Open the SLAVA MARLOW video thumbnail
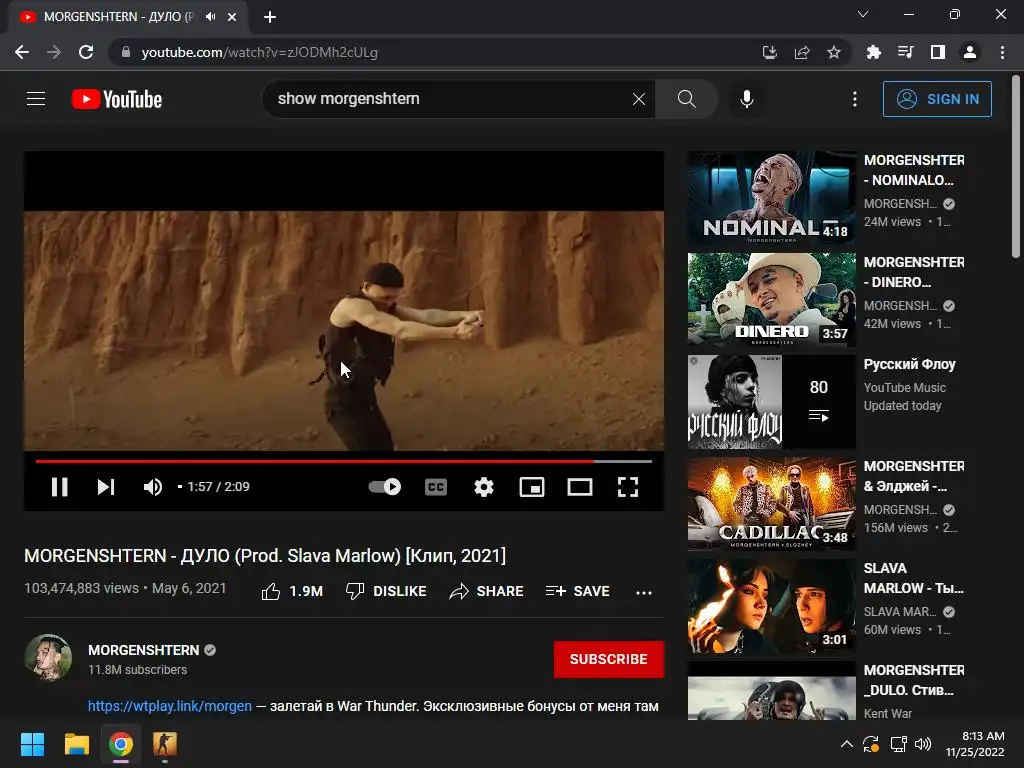Image resolution: width=1024 pixels, height=768 pixels. pos(772,606)
